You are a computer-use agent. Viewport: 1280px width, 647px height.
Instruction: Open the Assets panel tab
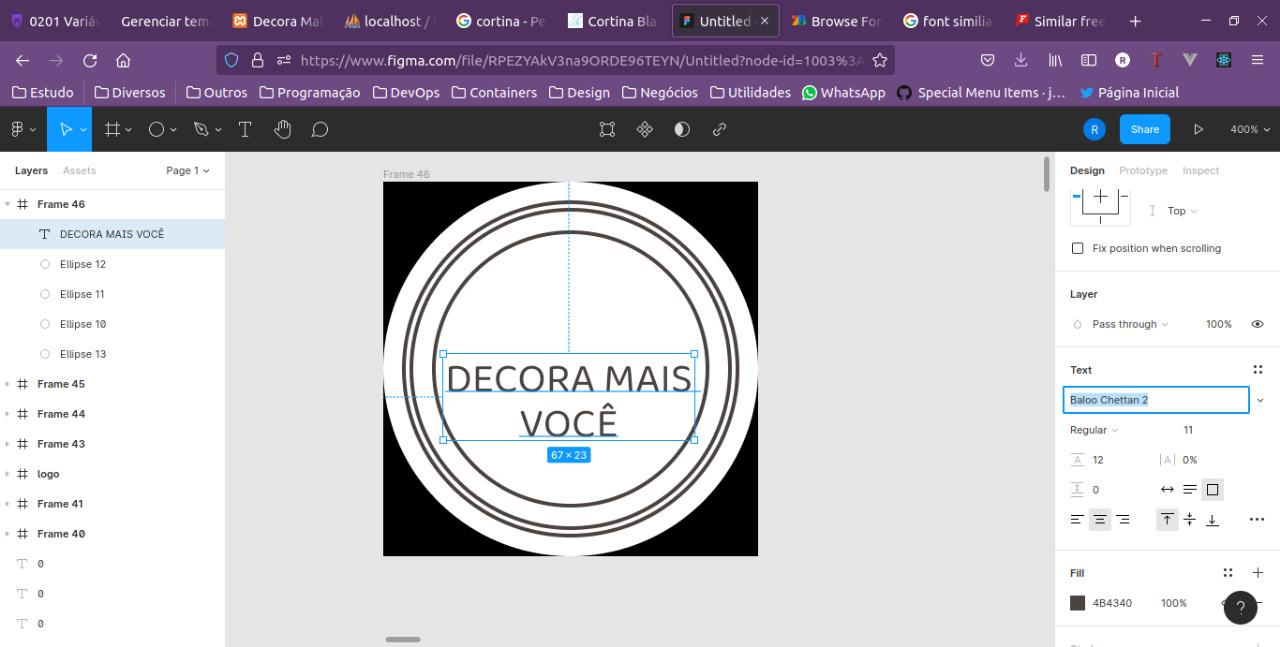[79, 170]
